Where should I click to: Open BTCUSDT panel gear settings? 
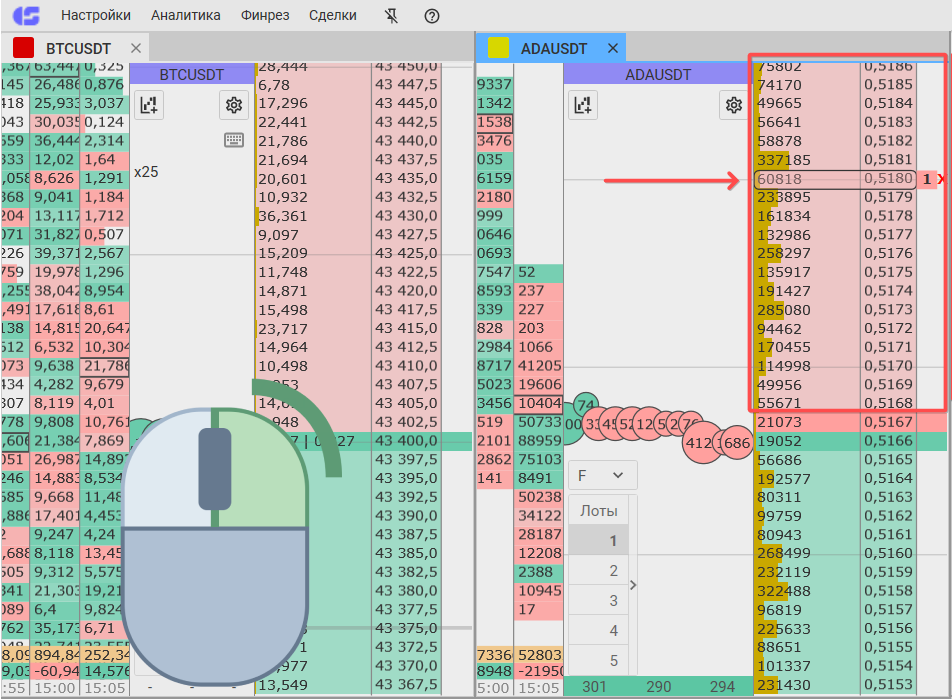click(x=234, y=105)
